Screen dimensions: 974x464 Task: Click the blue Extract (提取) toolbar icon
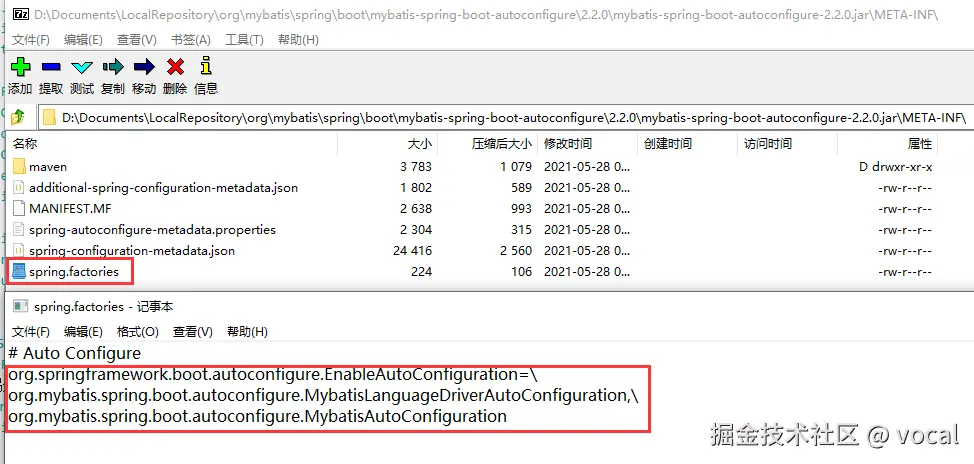click(51, 66)
